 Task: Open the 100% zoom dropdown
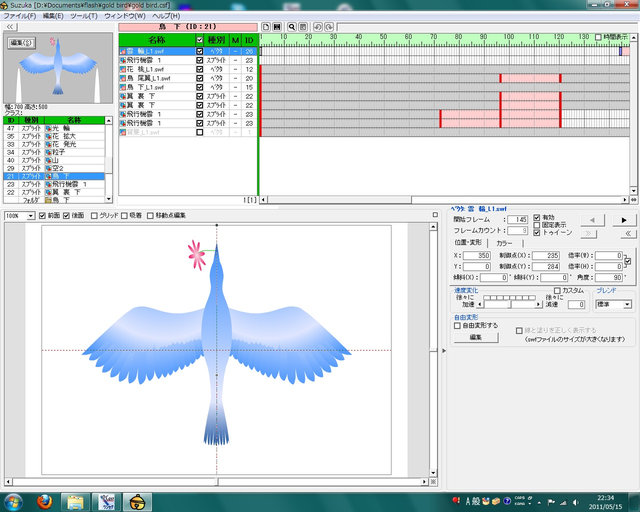click(31, 216)
